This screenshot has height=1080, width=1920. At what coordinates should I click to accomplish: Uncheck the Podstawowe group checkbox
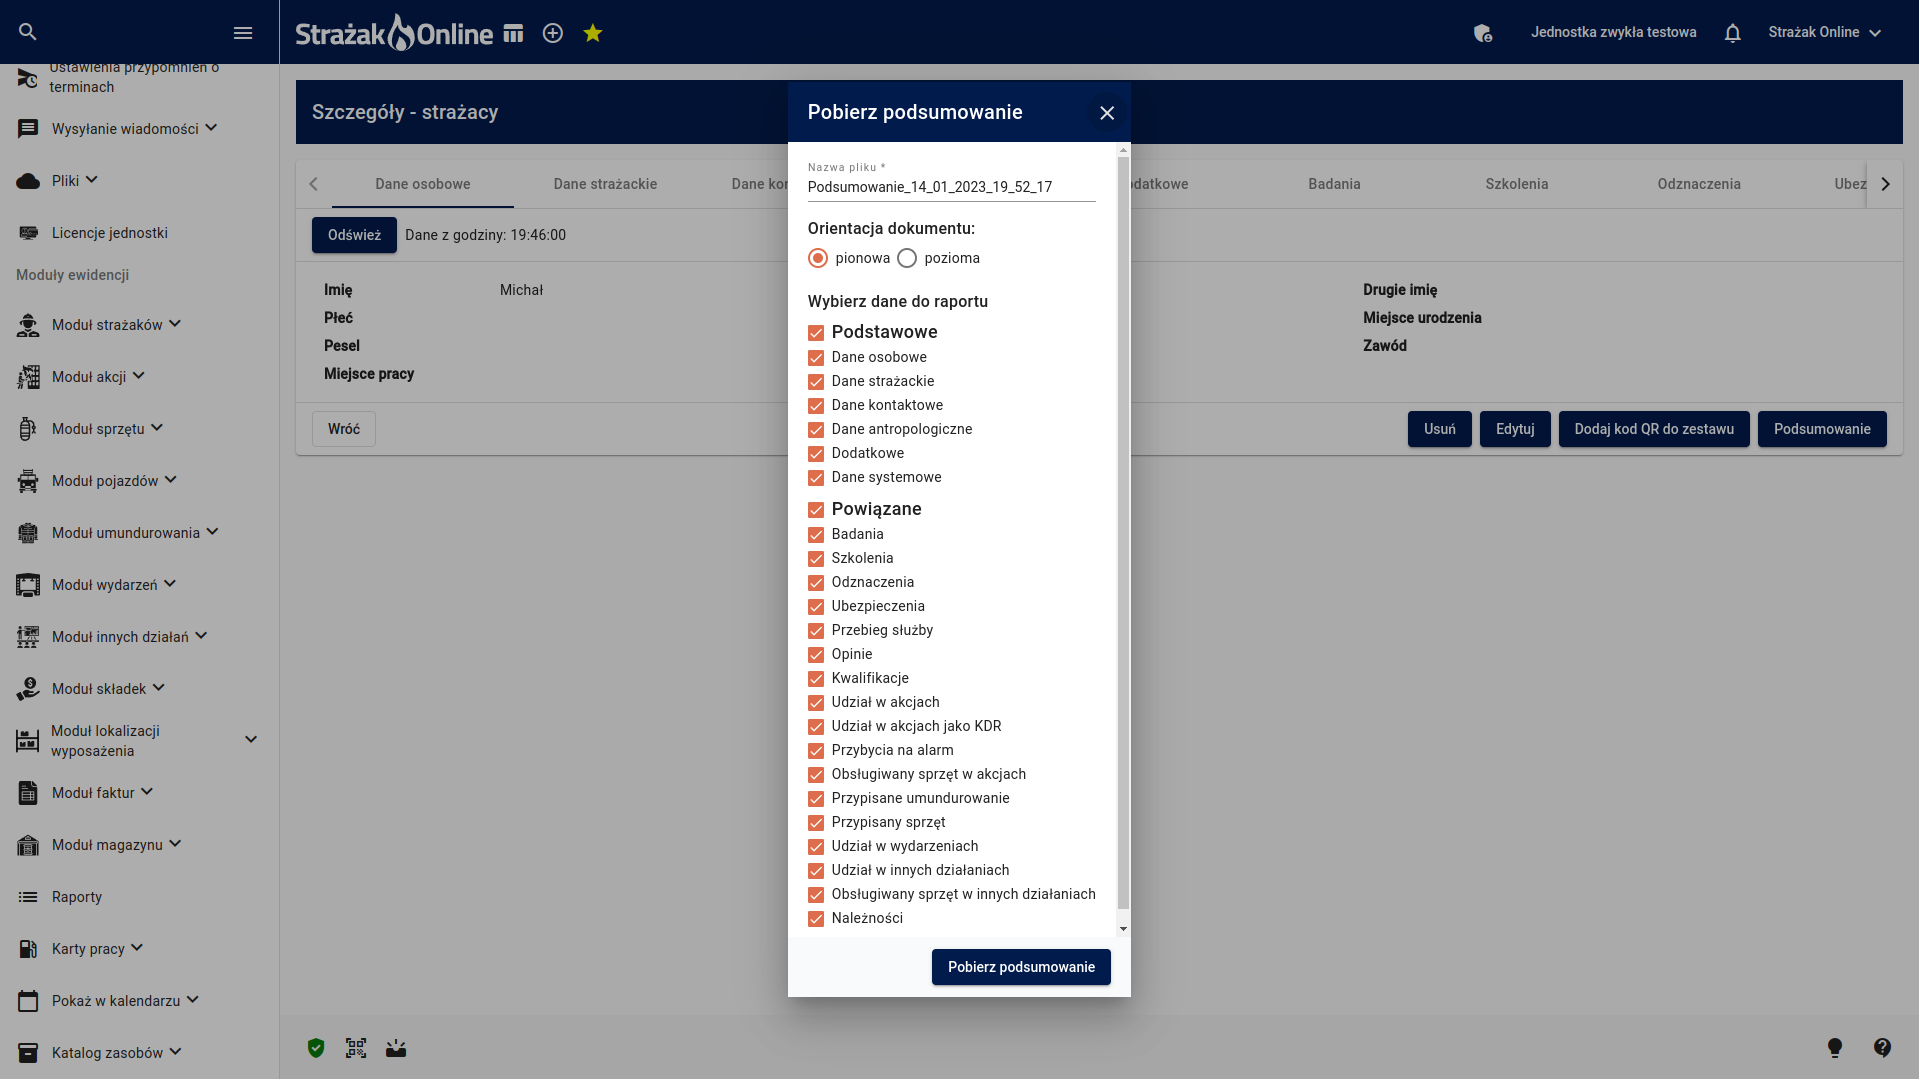(816, 333)
